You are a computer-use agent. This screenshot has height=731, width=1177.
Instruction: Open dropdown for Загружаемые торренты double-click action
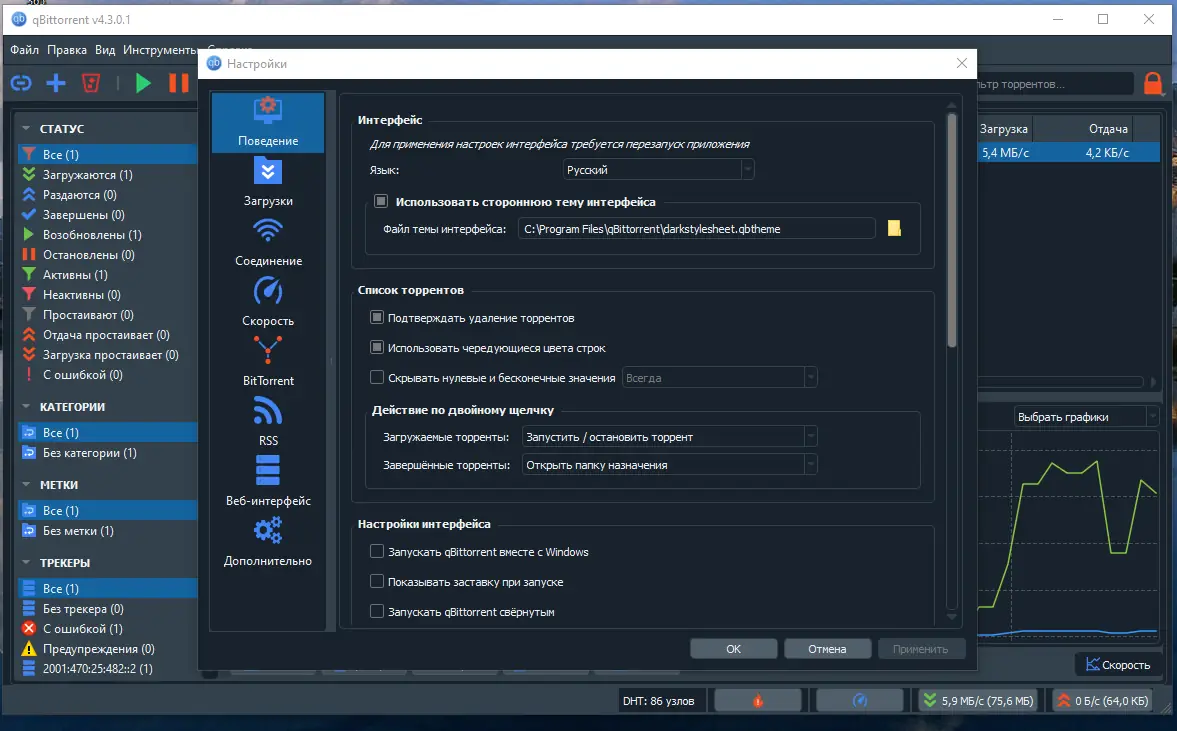coord(810,436)
